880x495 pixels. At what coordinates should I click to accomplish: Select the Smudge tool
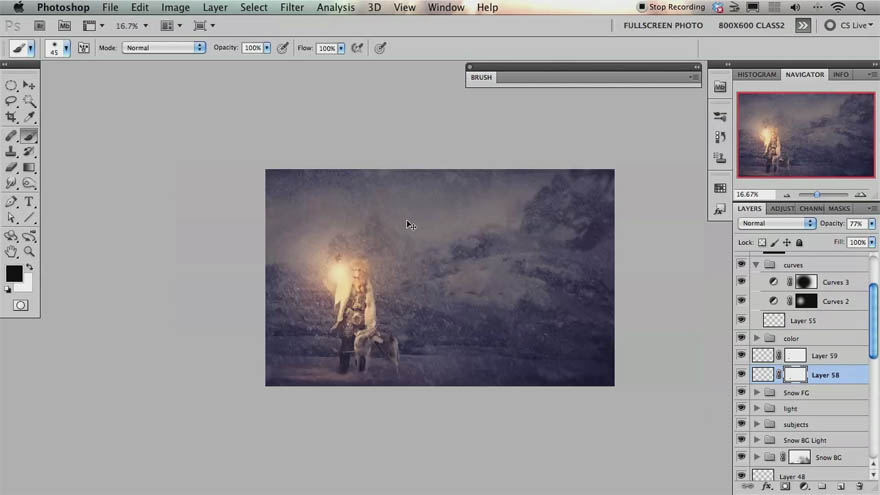(x=11, y=183)
